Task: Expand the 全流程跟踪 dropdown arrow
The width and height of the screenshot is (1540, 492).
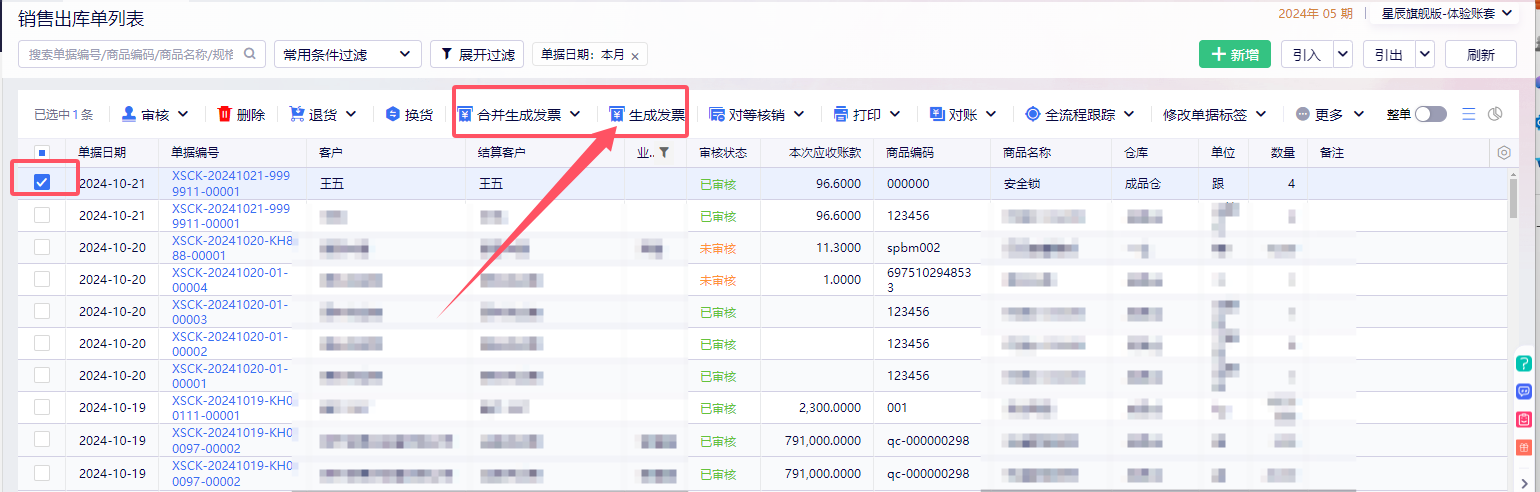Action: click(x=1128, y=114)
